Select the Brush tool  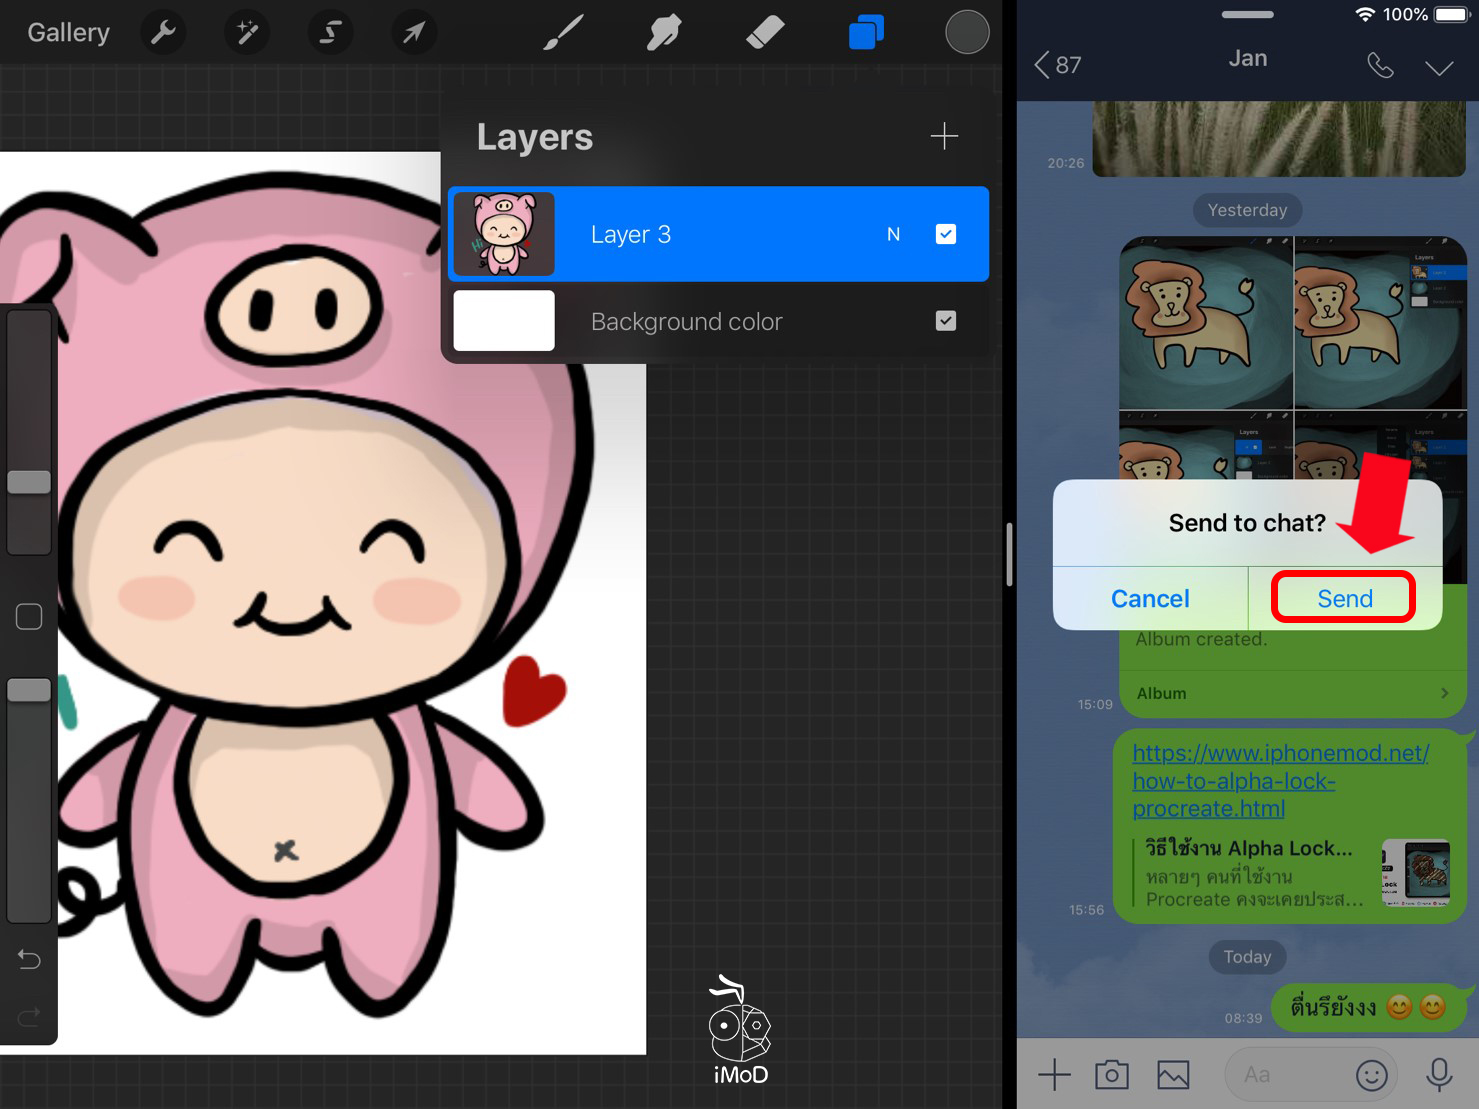tap(564, 33)
